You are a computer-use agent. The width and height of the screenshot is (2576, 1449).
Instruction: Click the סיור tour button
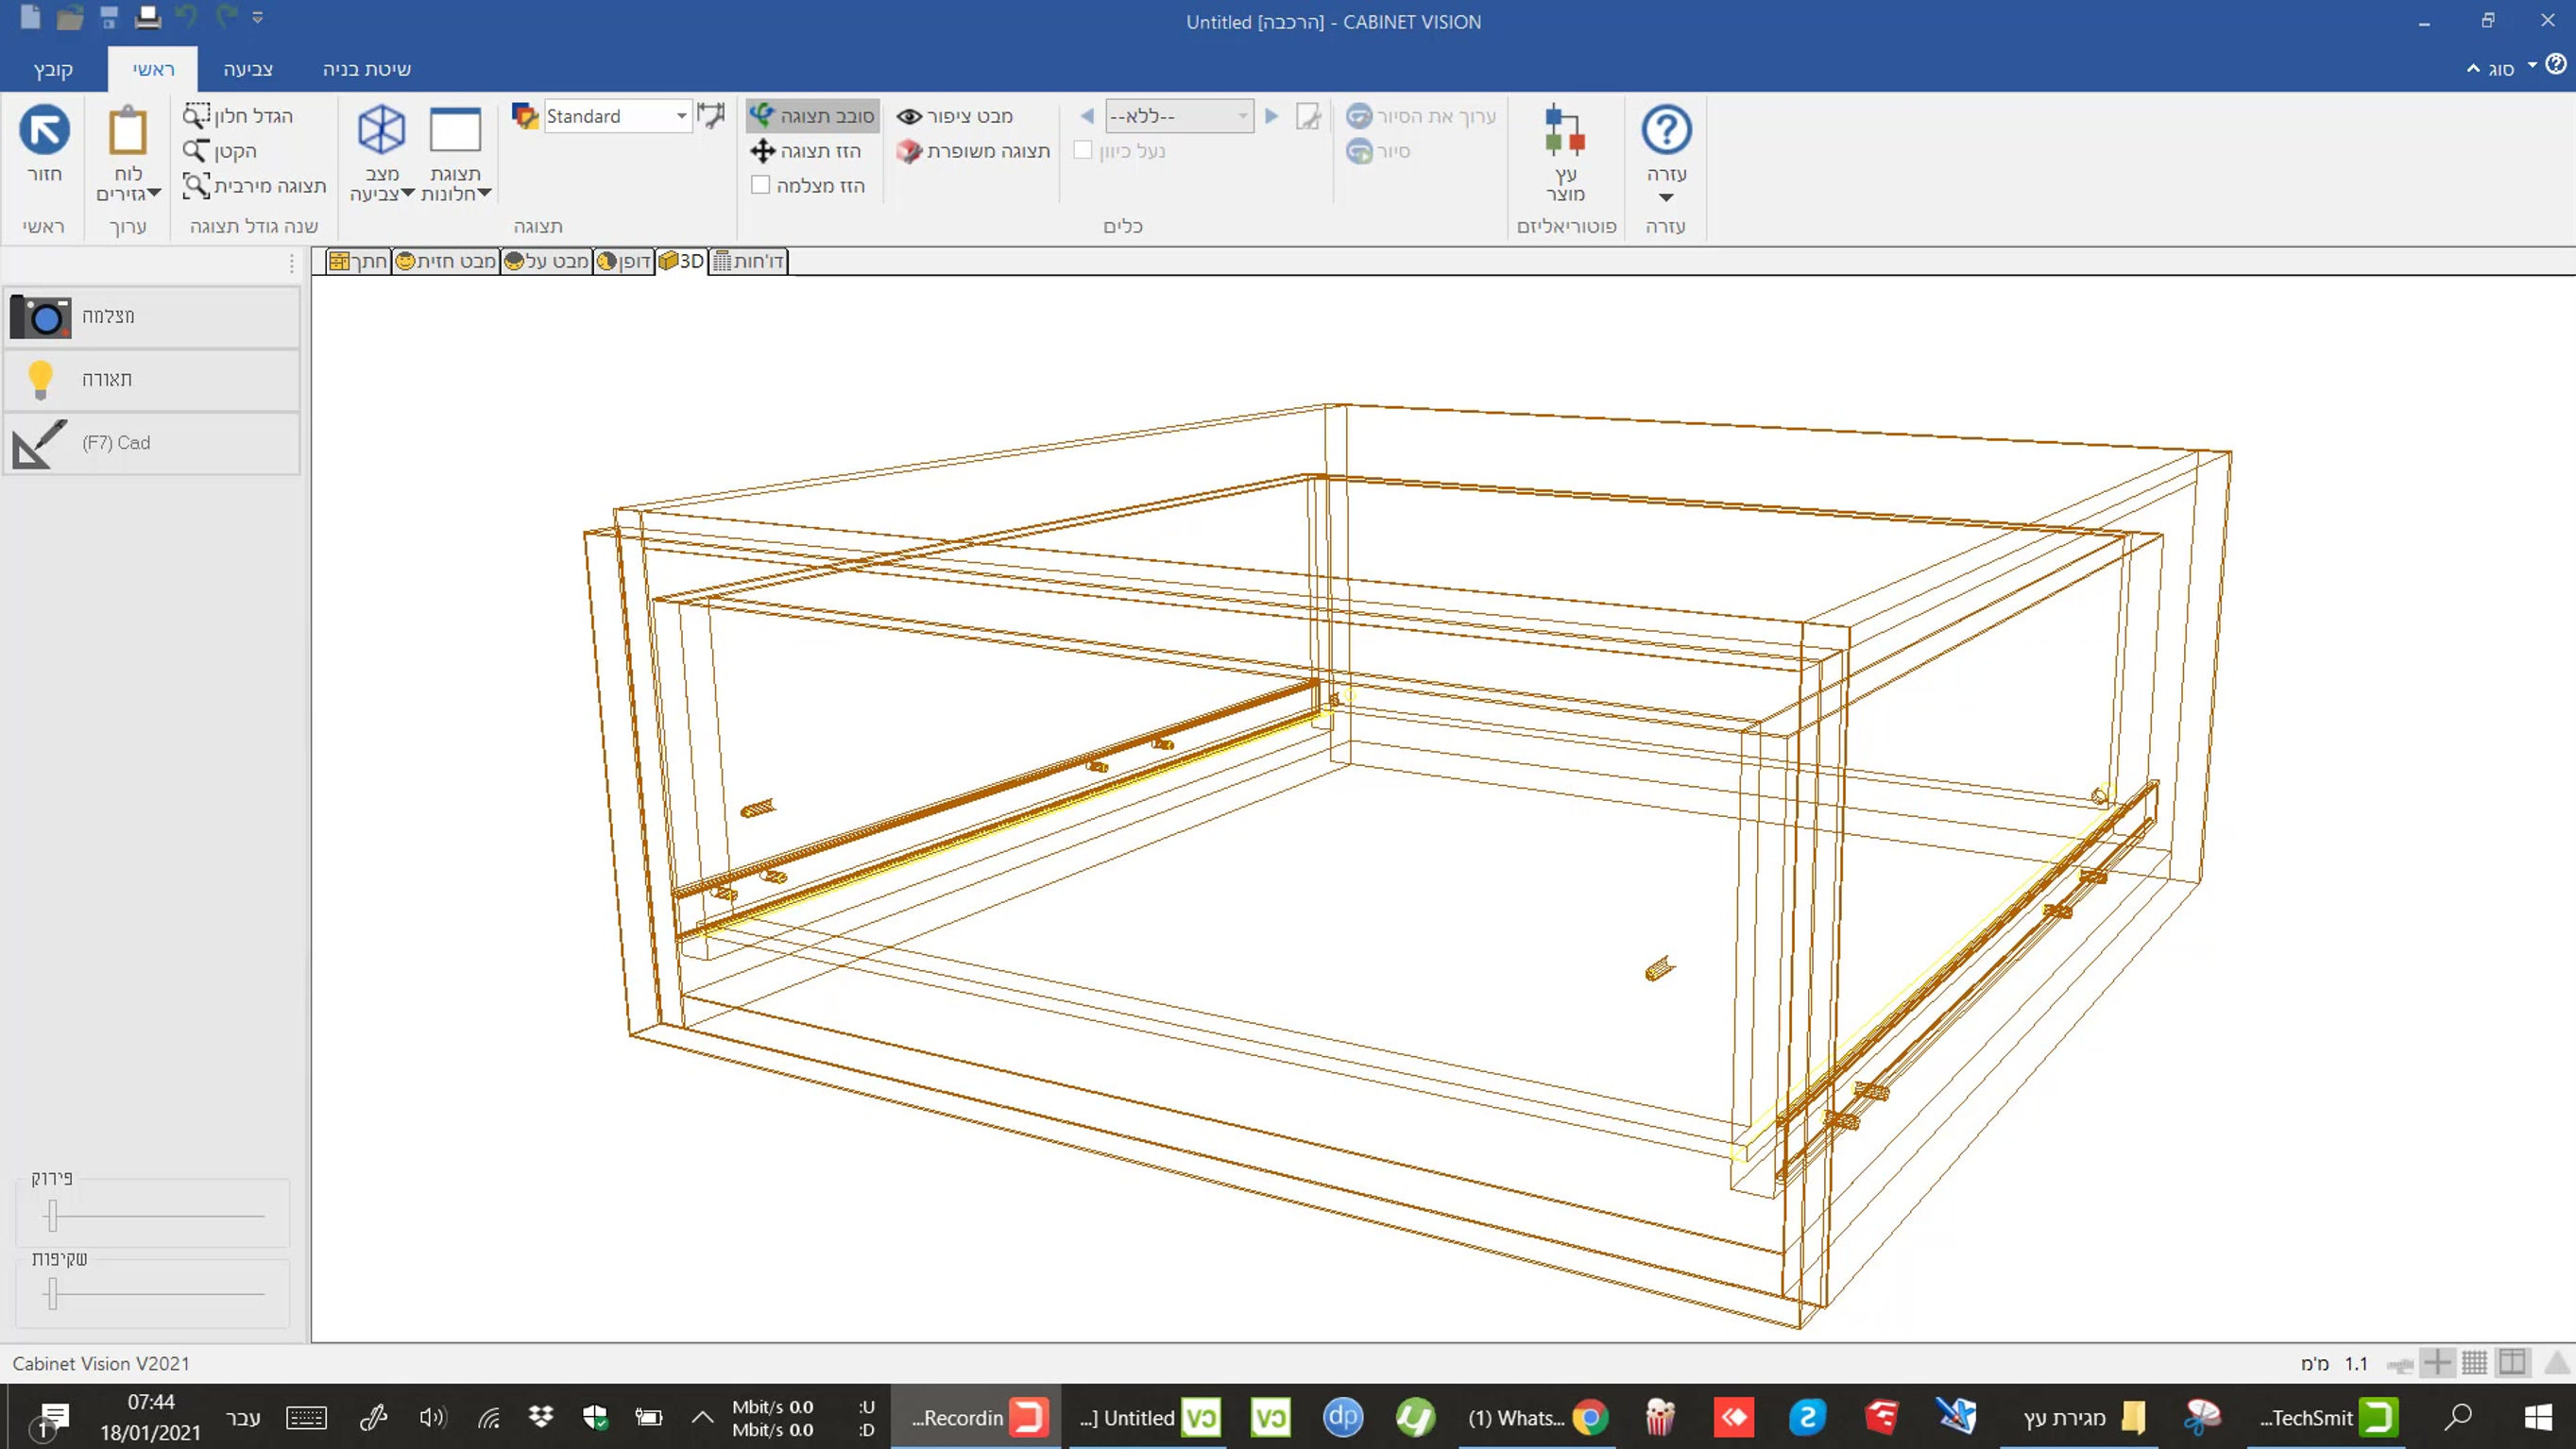click(x=1378, y=151)
